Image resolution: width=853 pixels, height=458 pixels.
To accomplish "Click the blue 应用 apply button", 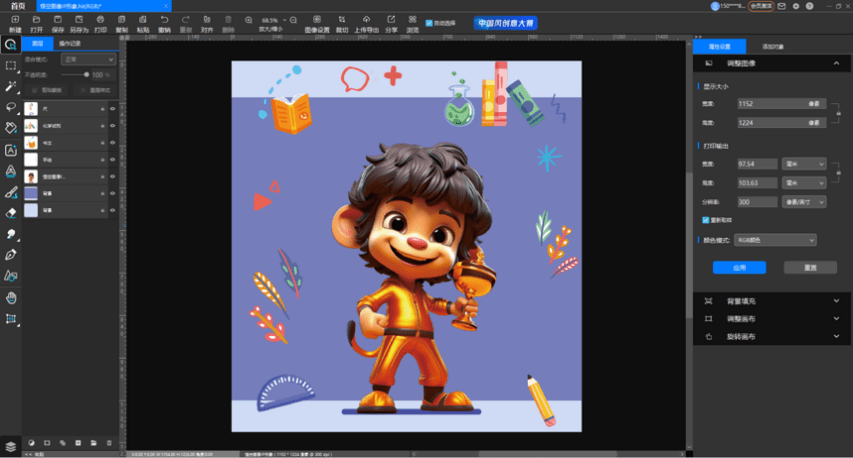I will pyautogui.click(x=739, y=268).
